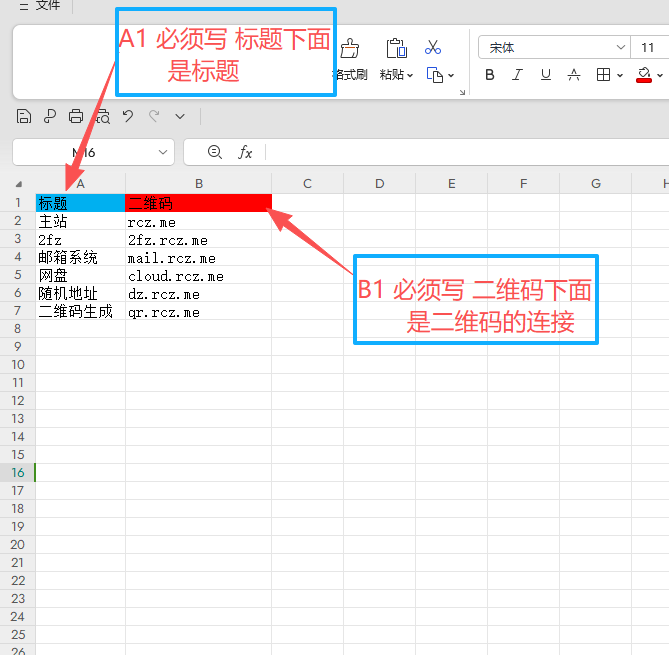Apply the red fill color bucket
669x655 pixels.
pyautogui.click(x=644, y=75)
